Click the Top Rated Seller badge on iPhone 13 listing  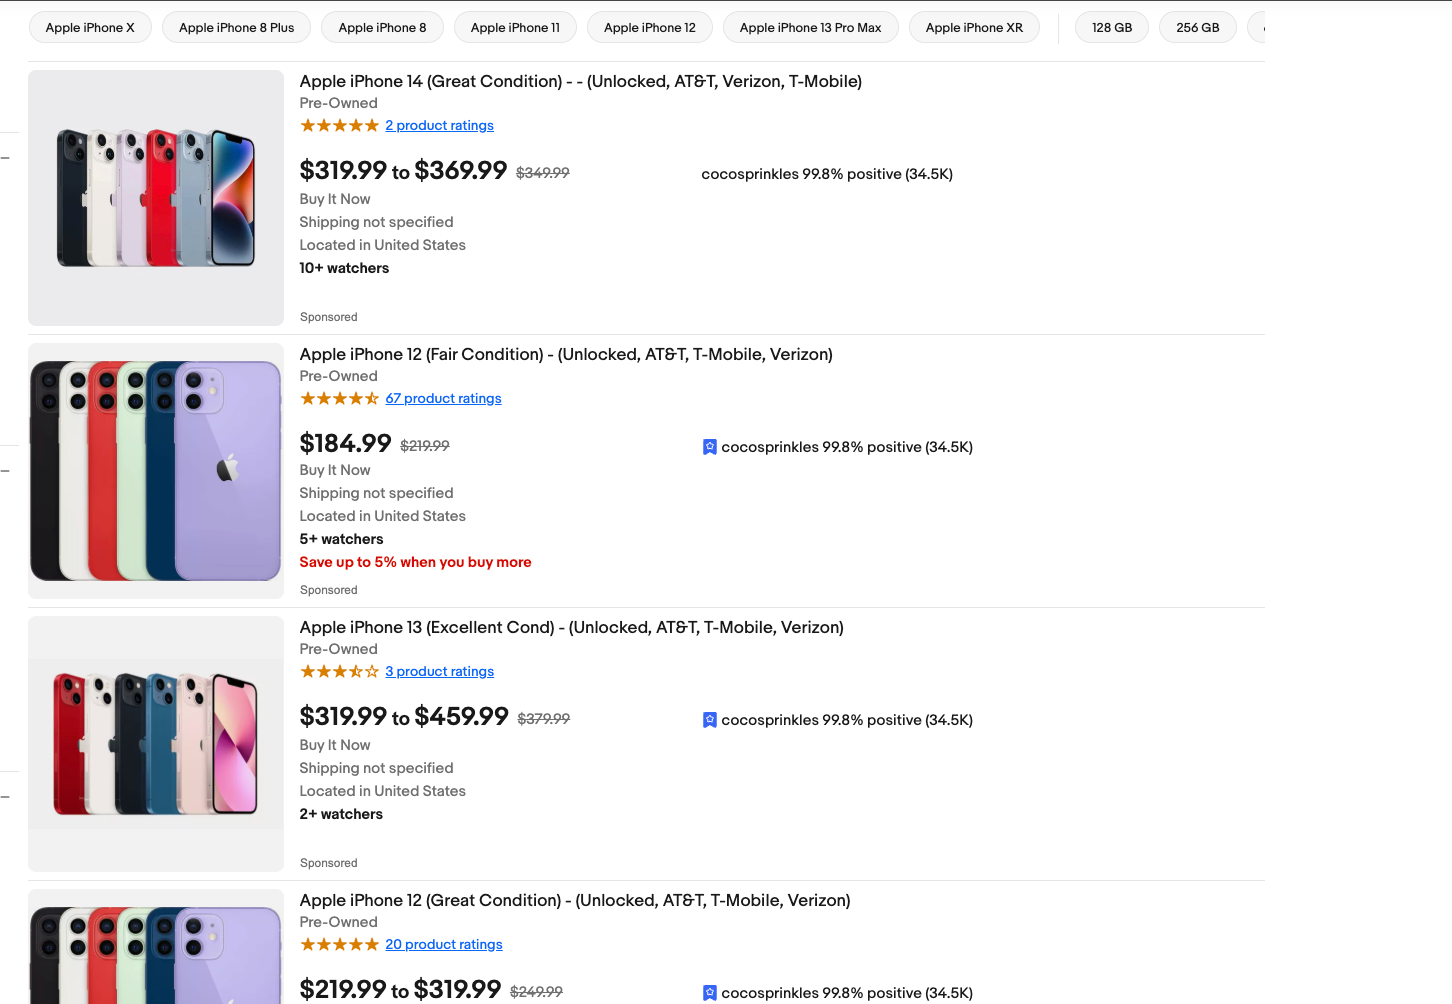click(709, 719)
